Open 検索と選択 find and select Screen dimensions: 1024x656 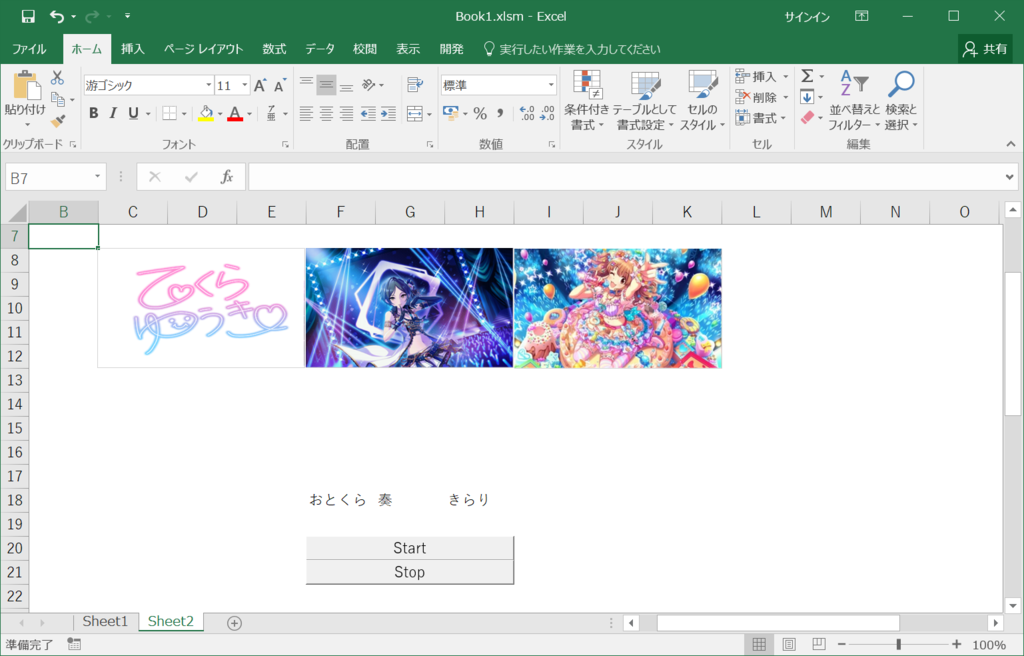pos(902,100)
